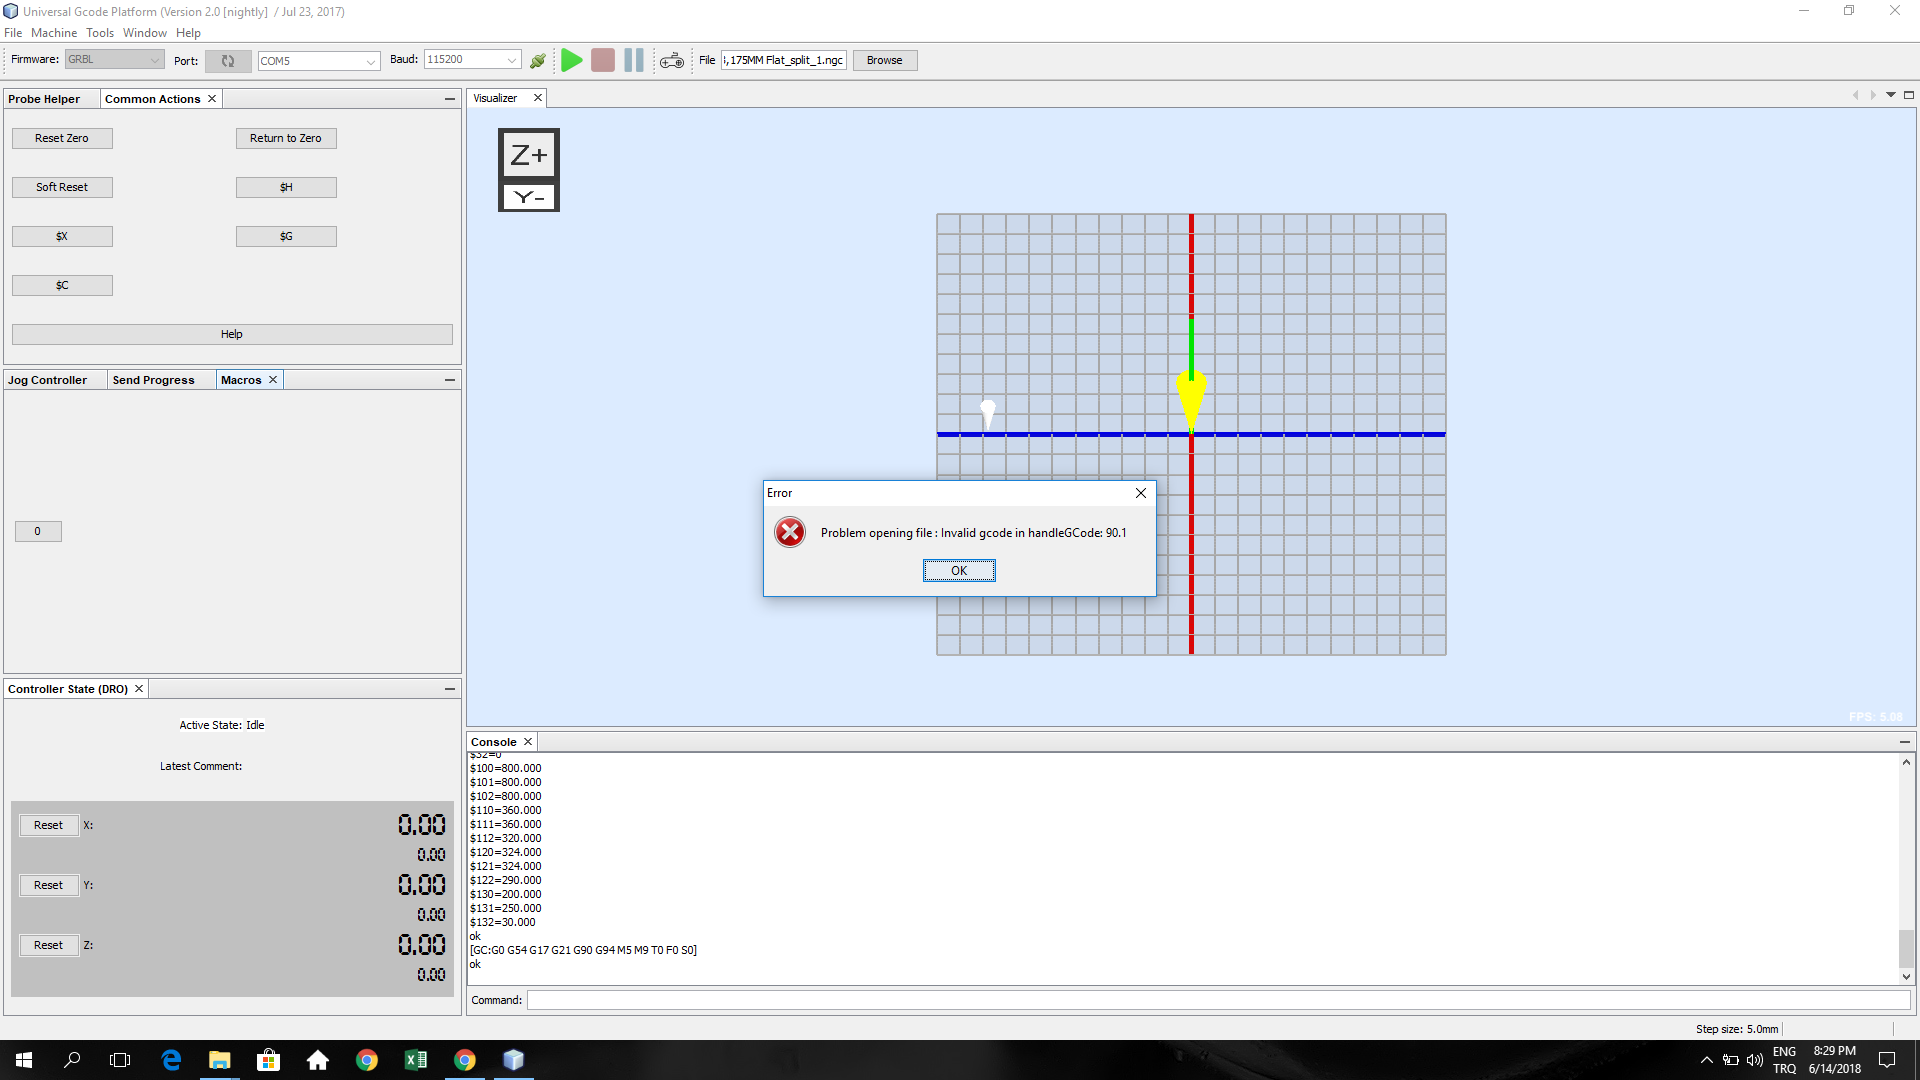Open the Help menu
This screenshot has height=1080, width=1920.
pos(188,33)
